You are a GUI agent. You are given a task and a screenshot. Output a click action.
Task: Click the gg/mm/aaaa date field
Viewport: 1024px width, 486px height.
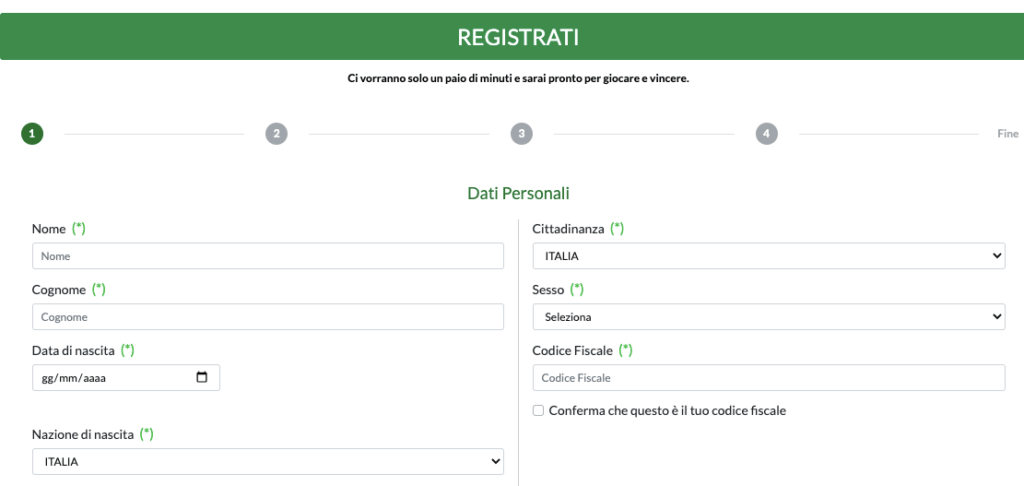tap(126, 378)
